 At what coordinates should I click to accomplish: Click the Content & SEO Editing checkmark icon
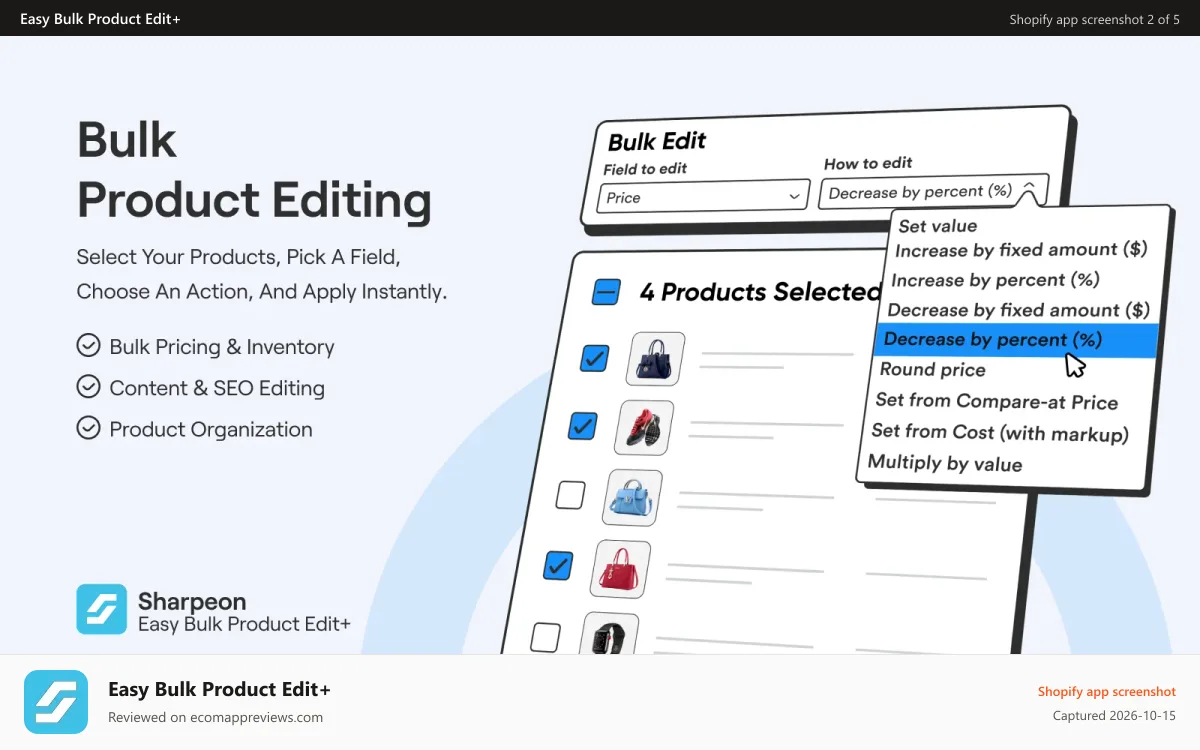89,387
